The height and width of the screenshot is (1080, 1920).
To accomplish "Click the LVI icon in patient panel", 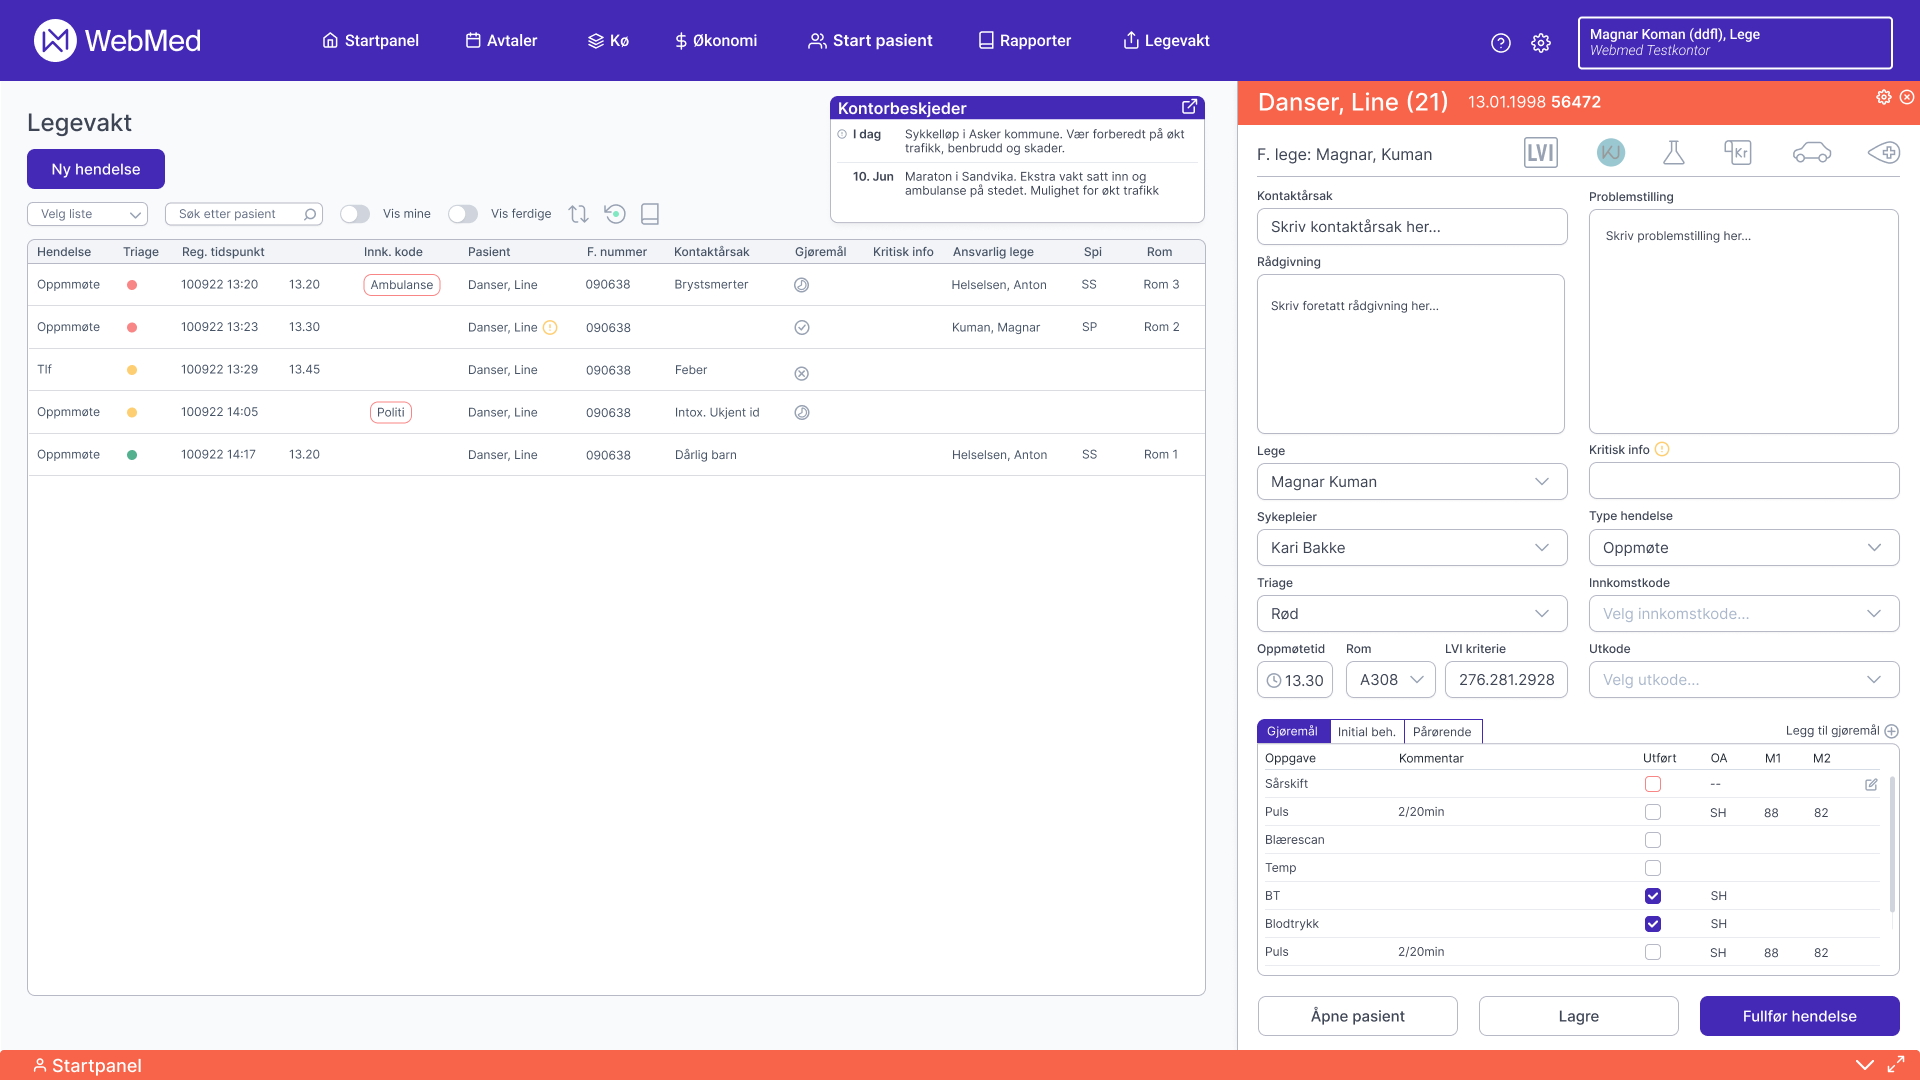I will [1540, 153].
